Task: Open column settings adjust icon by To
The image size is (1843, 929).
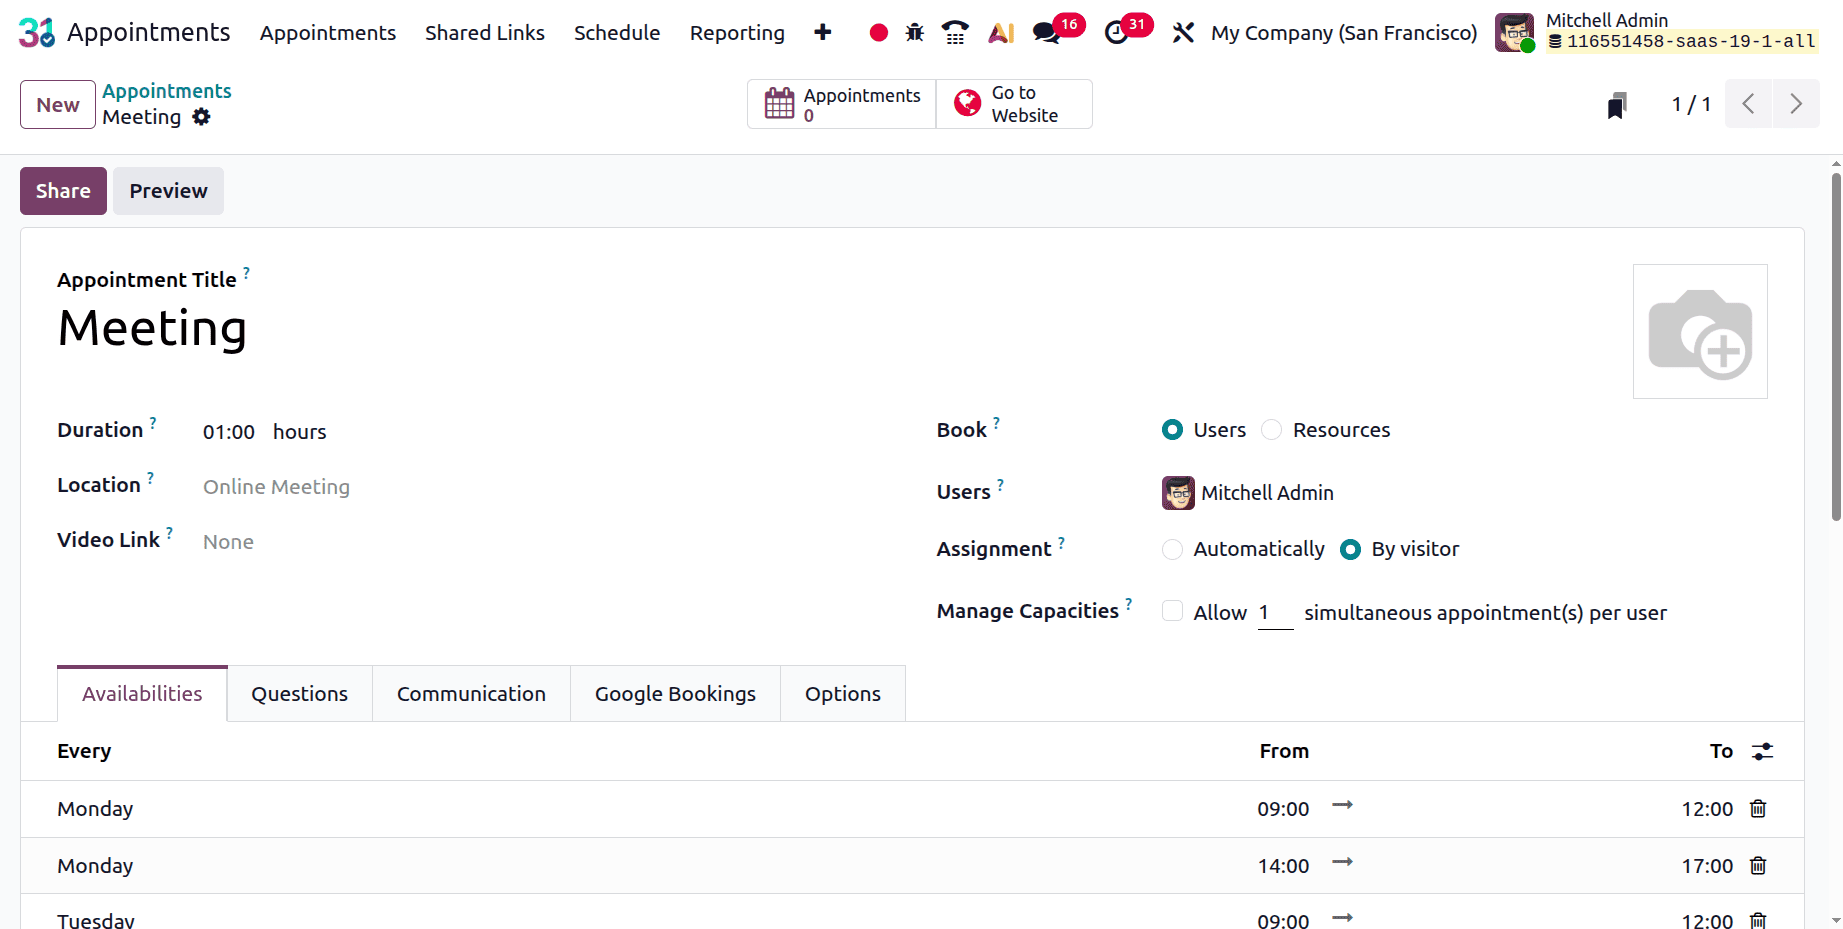Action: 1763,751
